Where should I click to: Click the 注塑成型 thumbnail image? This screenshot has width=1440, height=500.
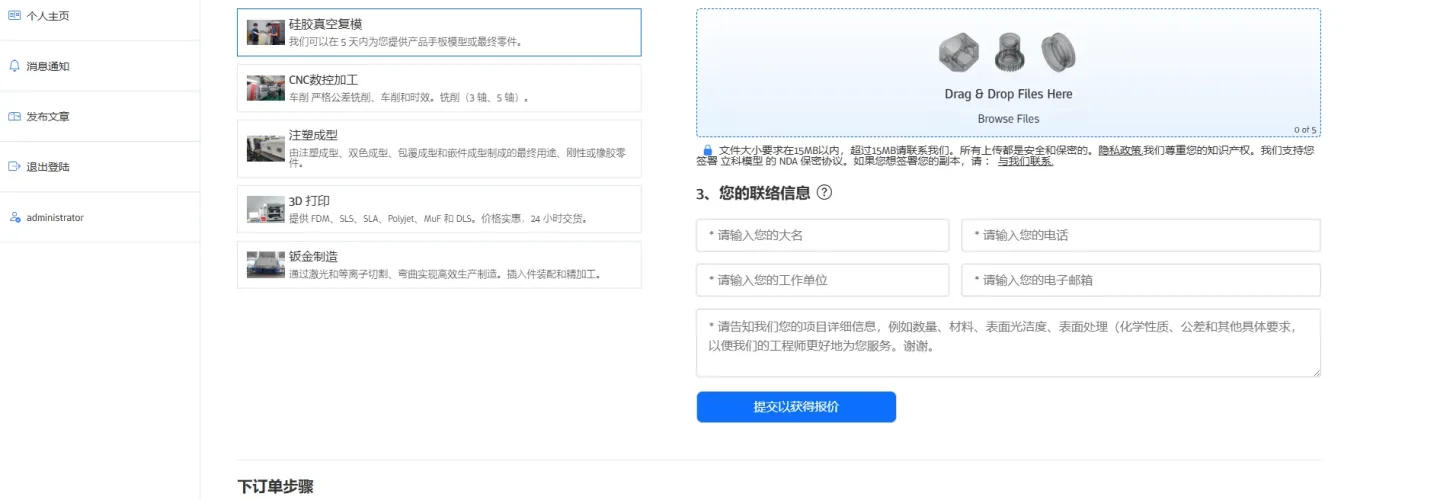pyautogui.click(x=266, y=148)
